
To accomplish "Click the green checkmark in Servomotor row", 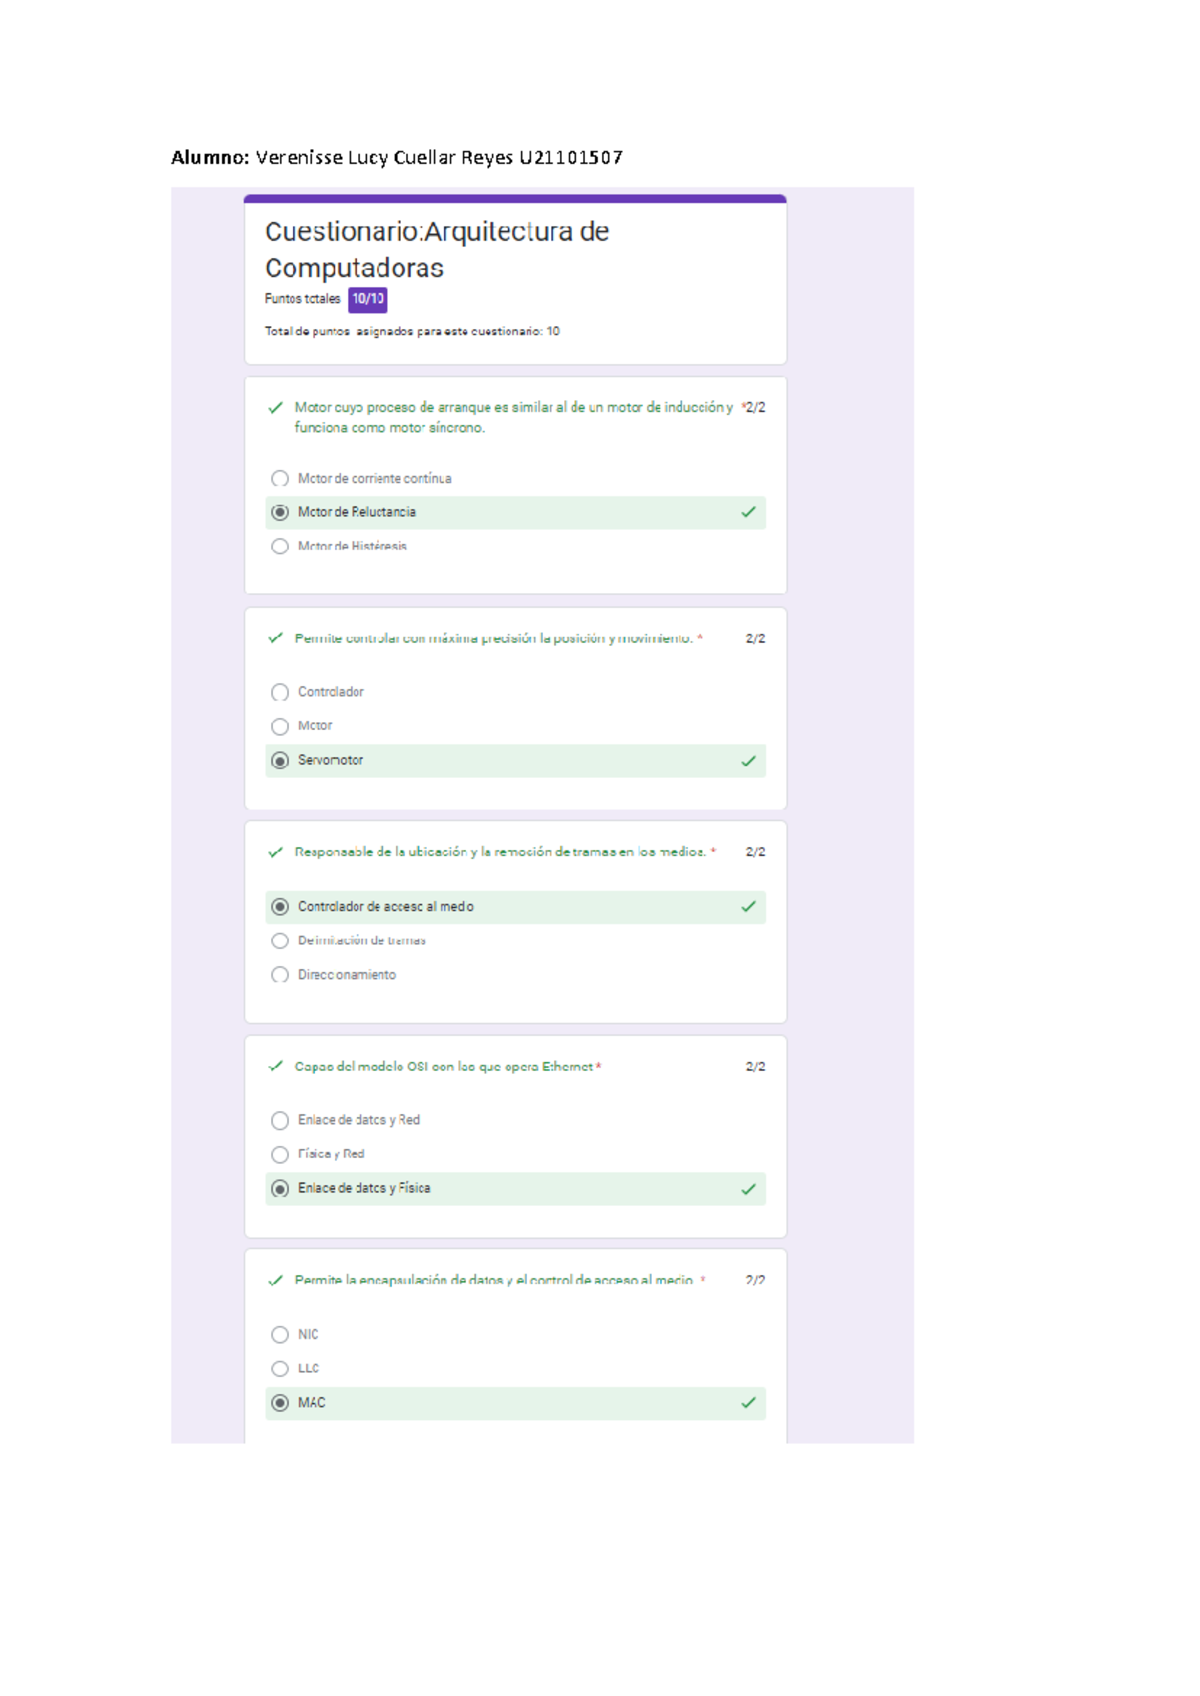I will 748,761.
